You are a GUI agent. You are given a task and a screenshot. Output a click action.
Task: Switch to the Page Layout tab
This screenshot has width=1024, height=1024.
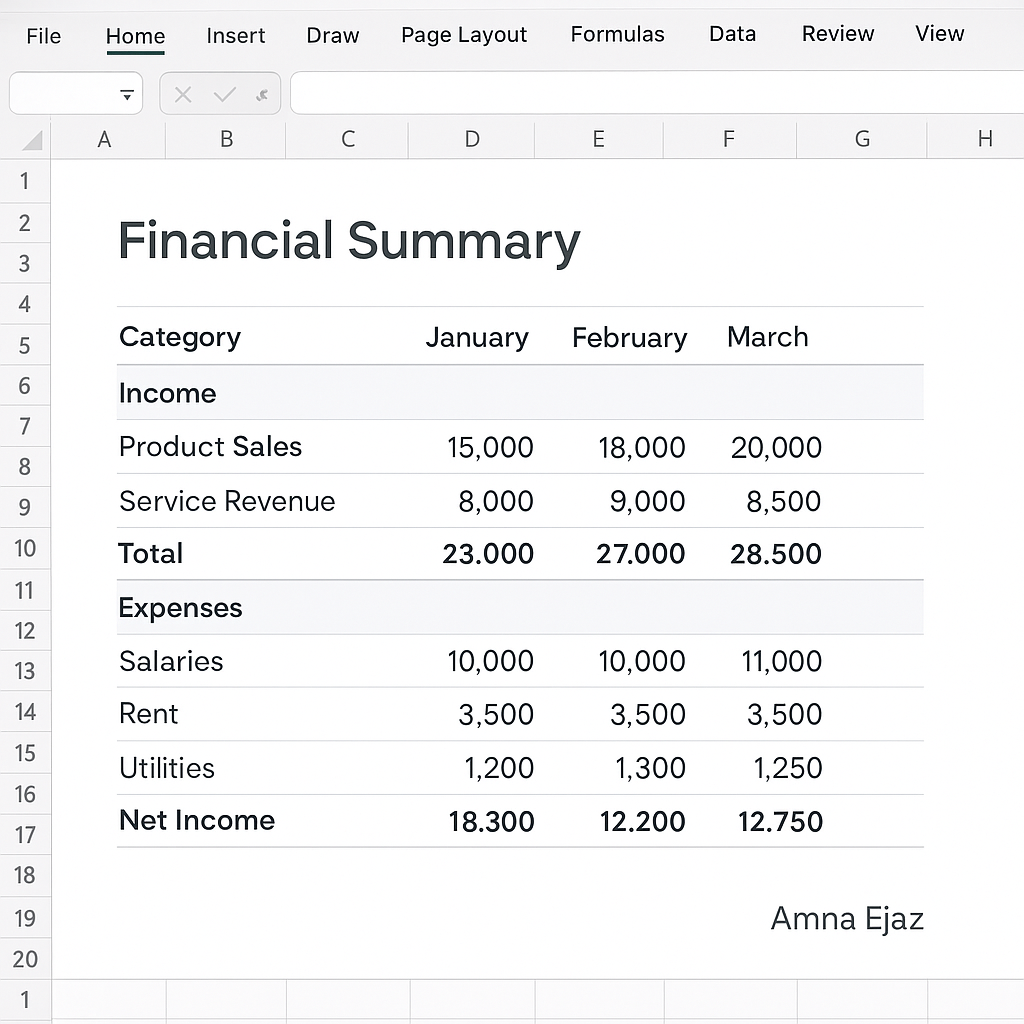coord(463,36)
